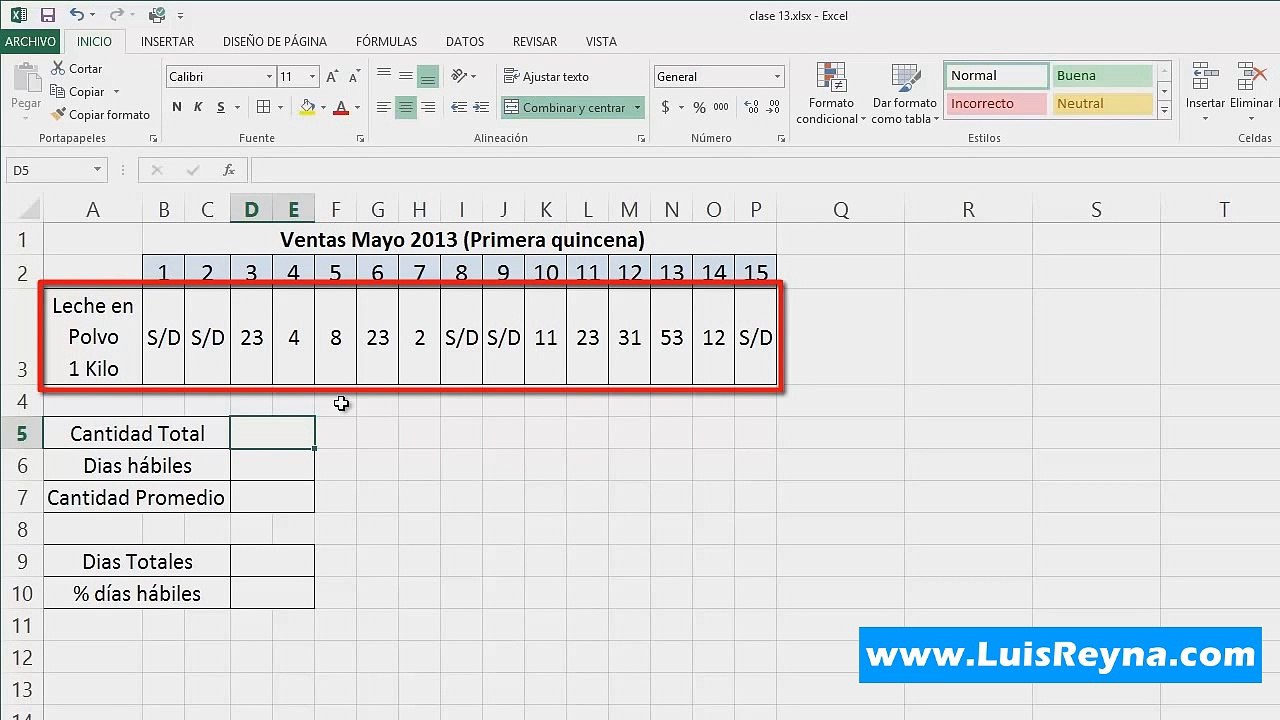This screenshot has width=1280, height=720.
Task: Open Número dialog launcher
Action: click(x=779, y=139)
